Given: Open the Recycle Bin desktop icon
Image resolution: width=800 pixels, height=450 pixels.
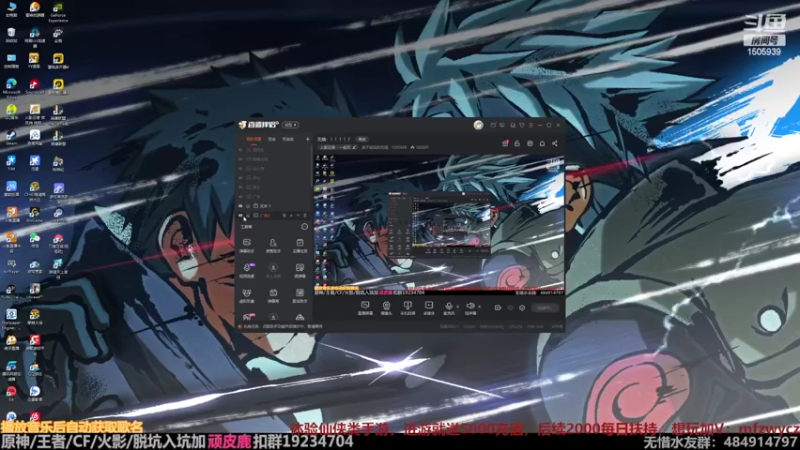Looking at the screenshot, I should click(x=11, y=35).
